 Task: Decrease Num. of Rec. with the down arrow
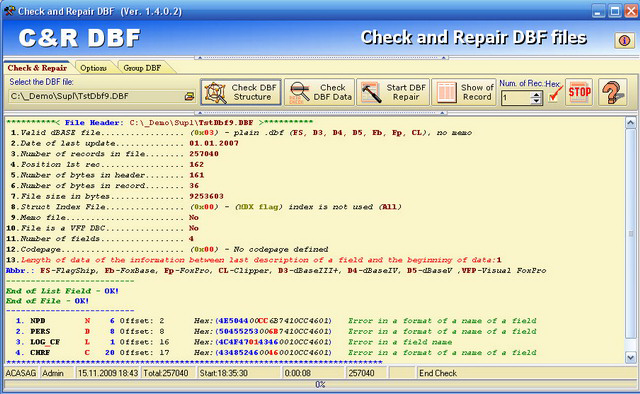pyautogui.click(x=536, y=101)
